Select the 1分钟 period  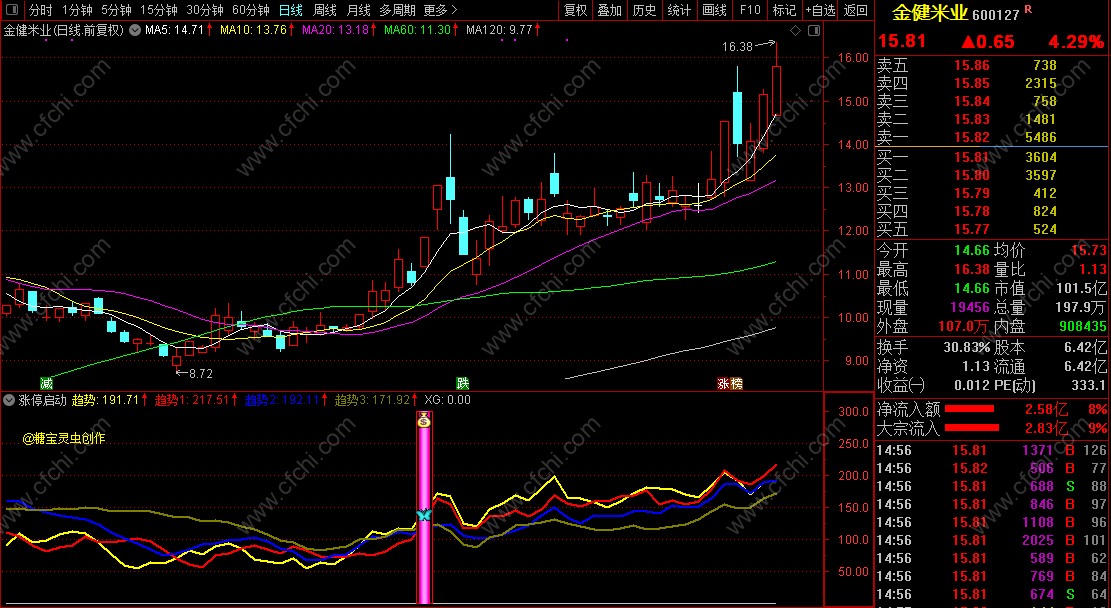[77, 10]
